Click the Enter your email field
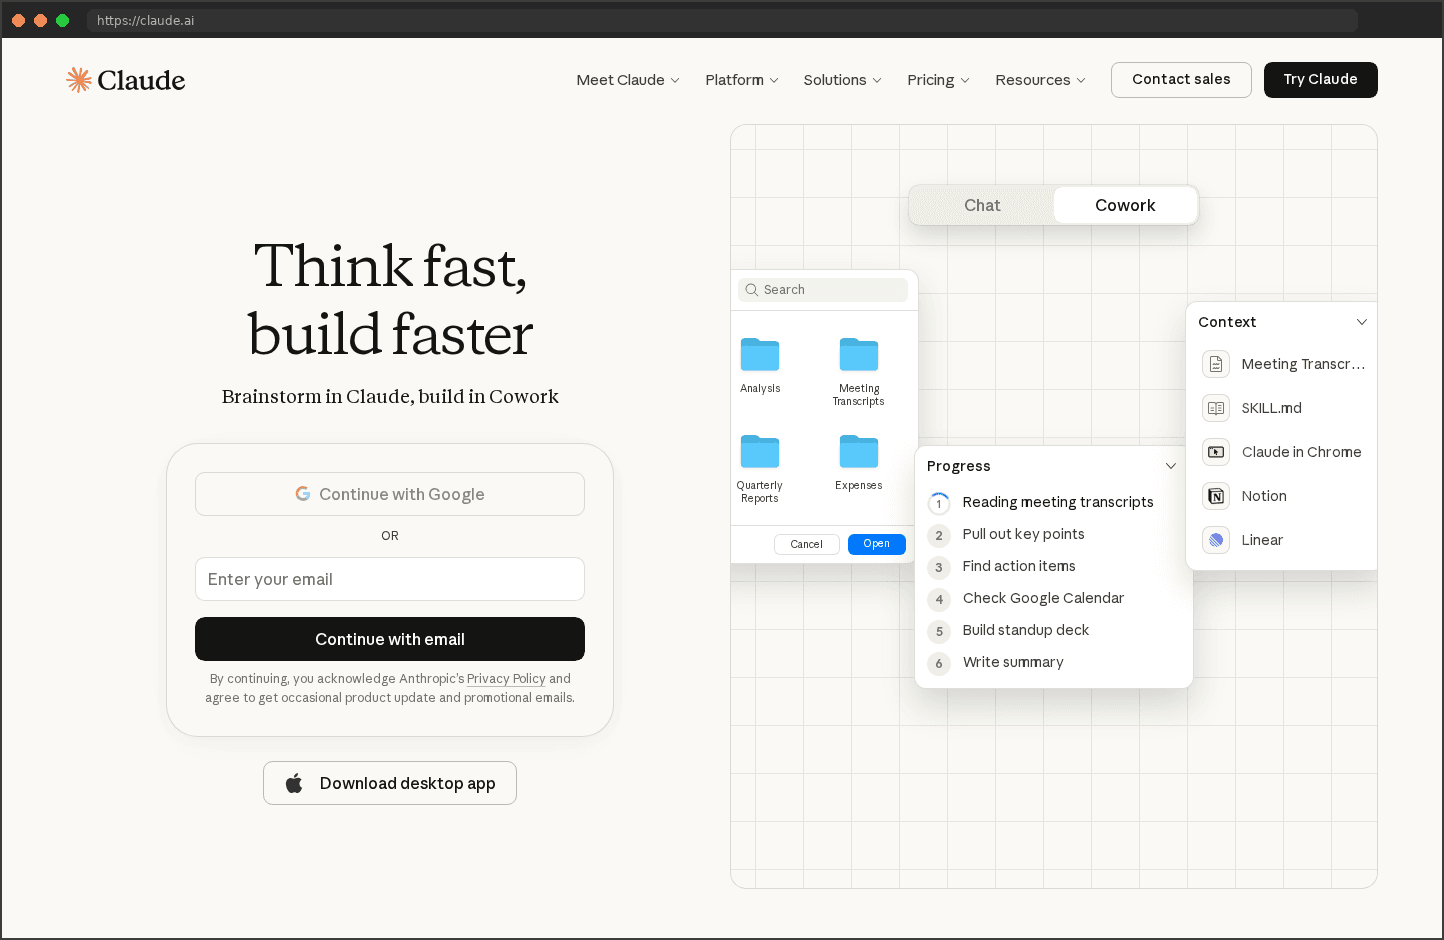This screenshot has height=940, width=1444. (390, 579)
